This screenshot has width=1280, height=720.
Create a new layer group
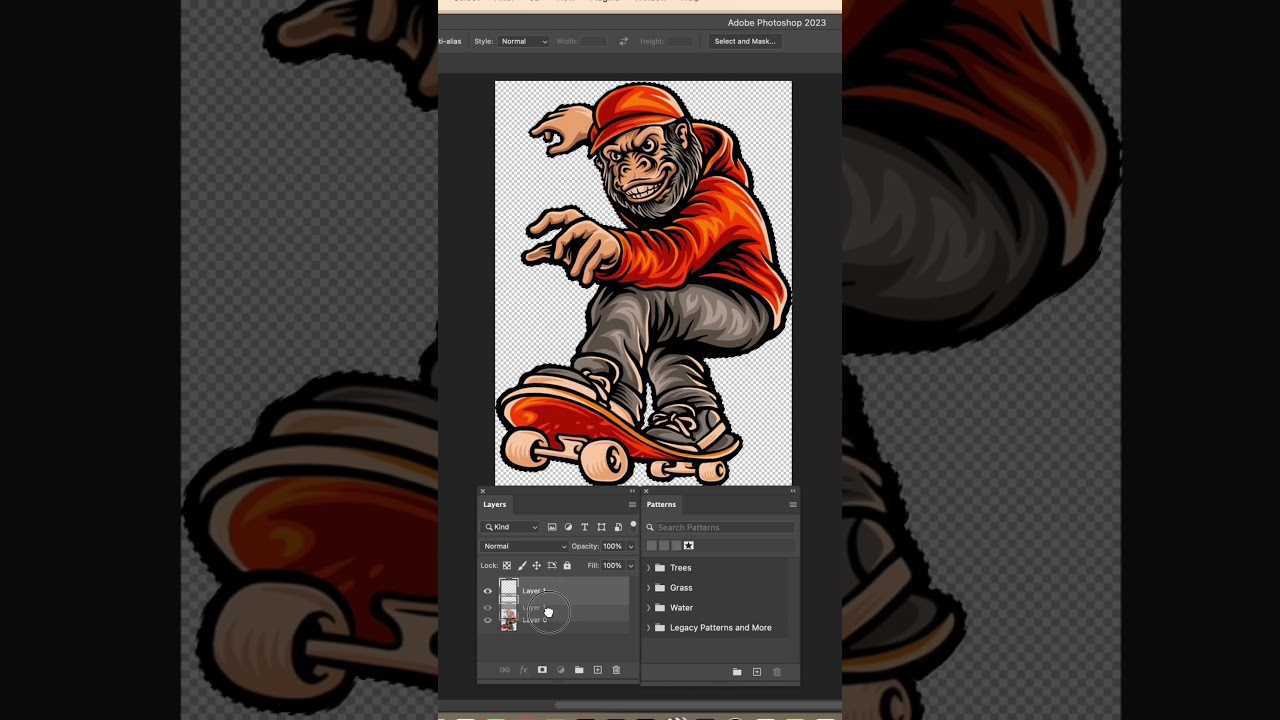579,670
